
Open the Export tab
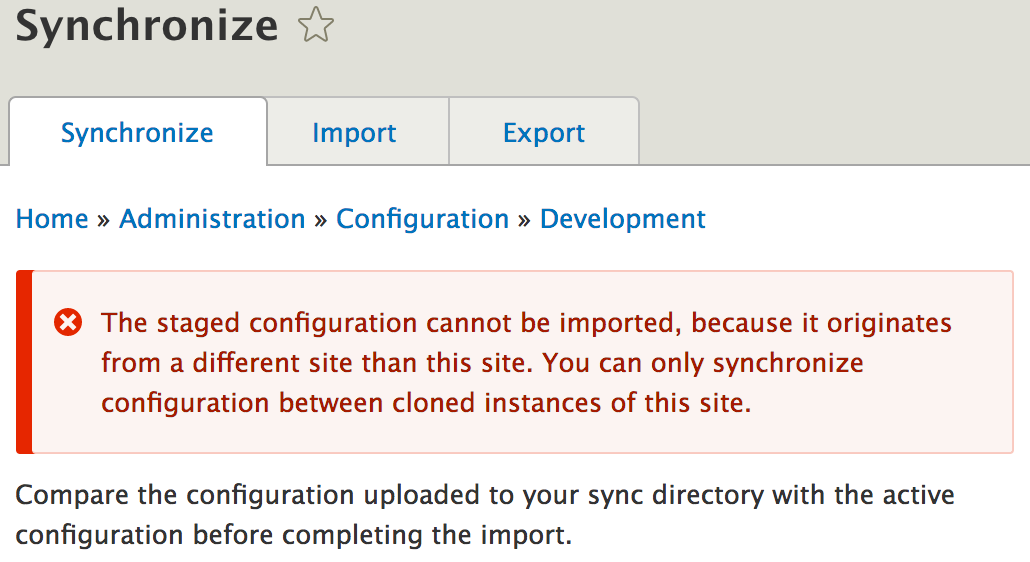pyautogui.click(x=544, y=133)
